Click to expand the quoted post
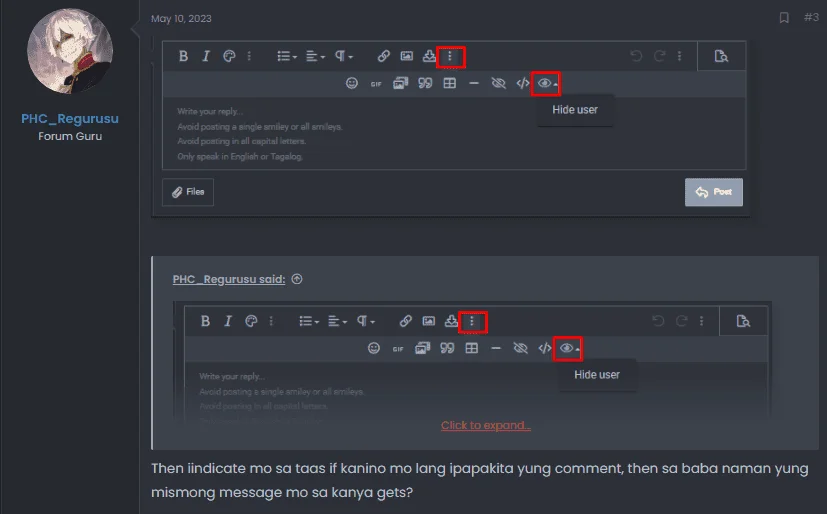Screen dimensions: 827x514 click(x=486, y=425)
